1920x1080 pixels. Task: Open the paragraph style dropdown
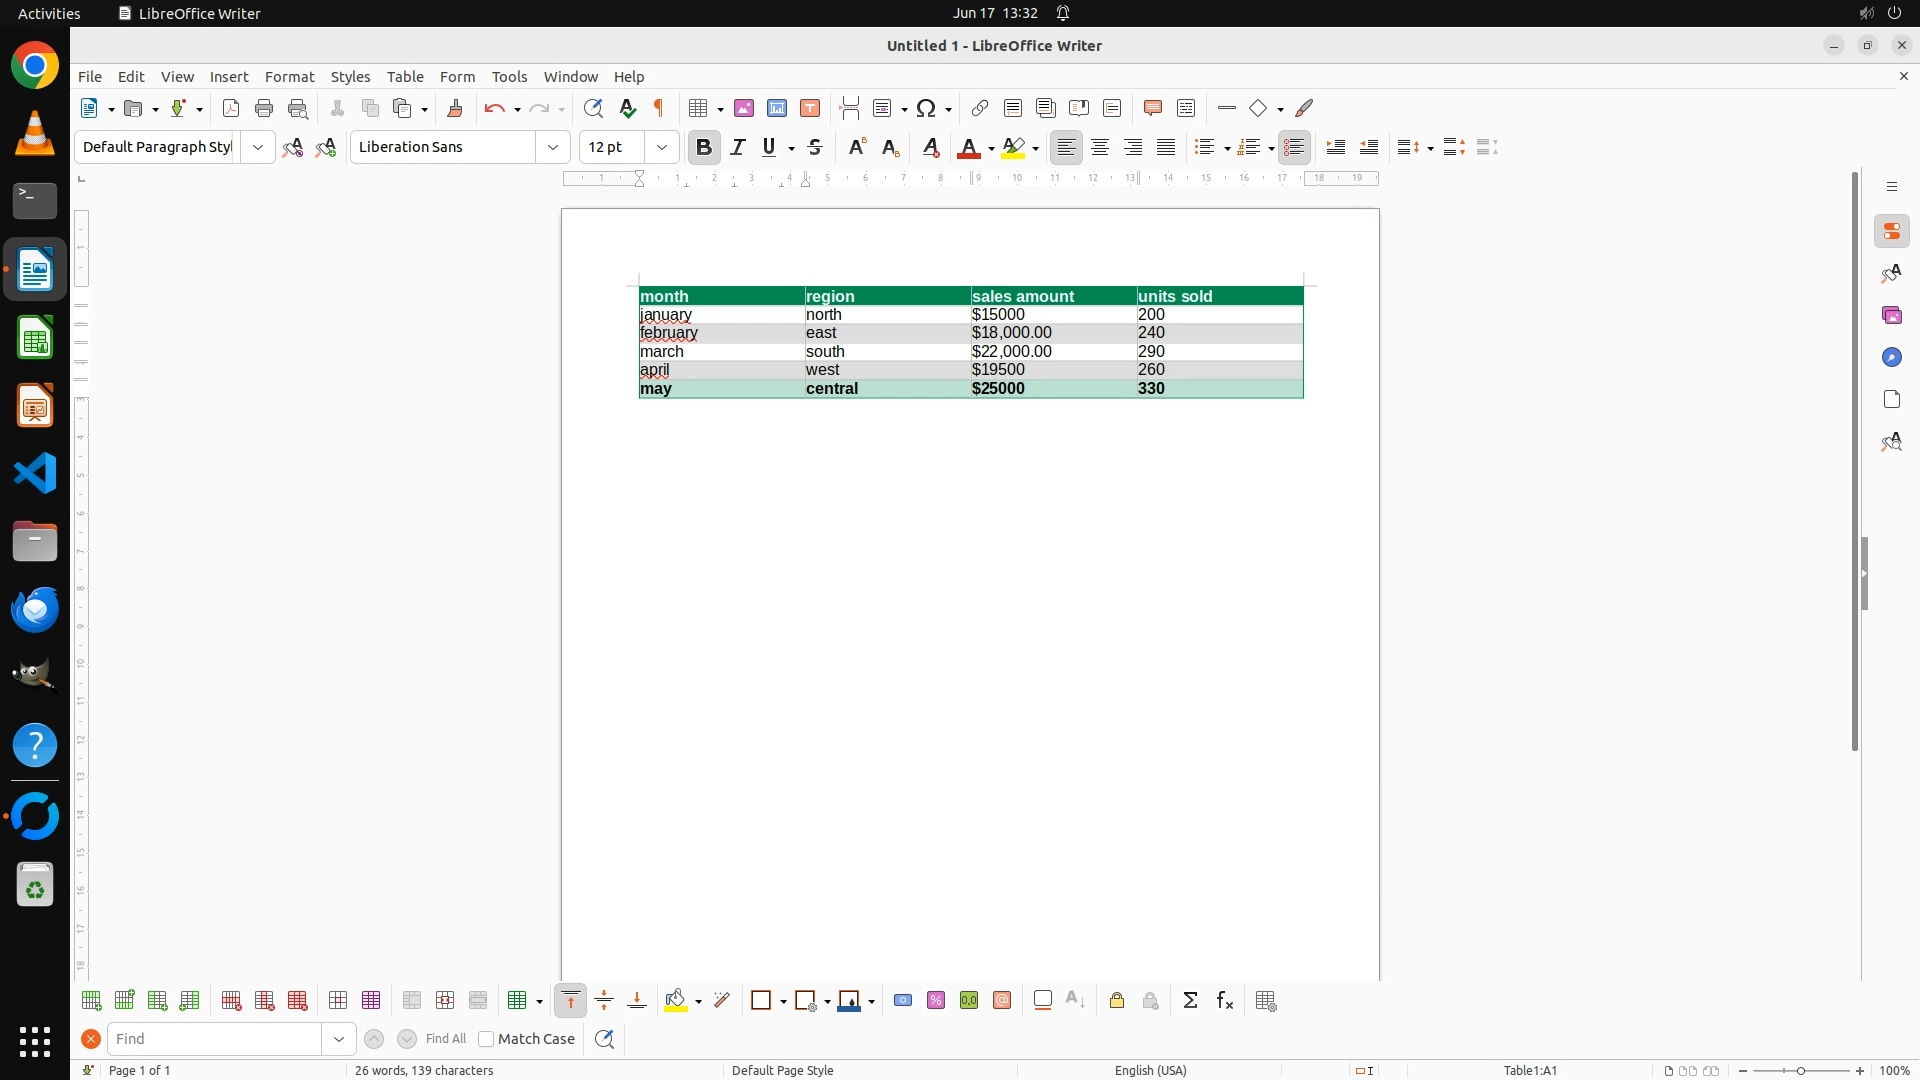(x=258, y=147)
